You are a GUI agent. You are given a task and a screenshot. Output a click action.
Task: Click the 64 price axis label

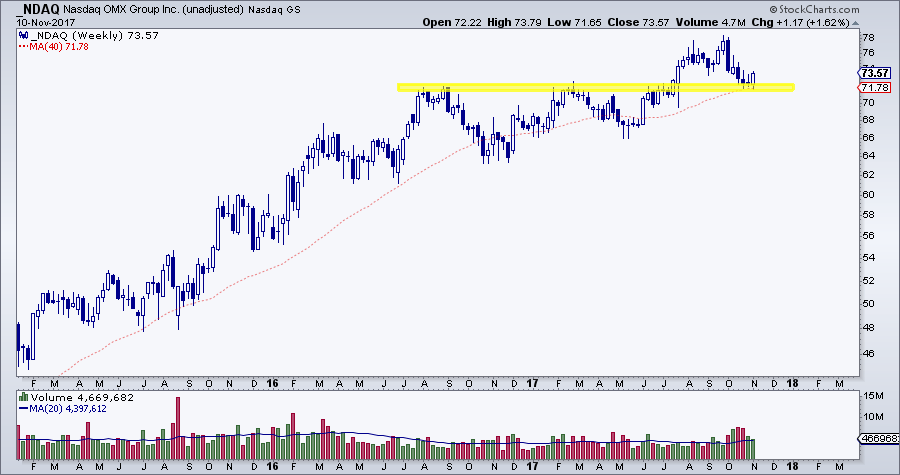coord(868,155)
